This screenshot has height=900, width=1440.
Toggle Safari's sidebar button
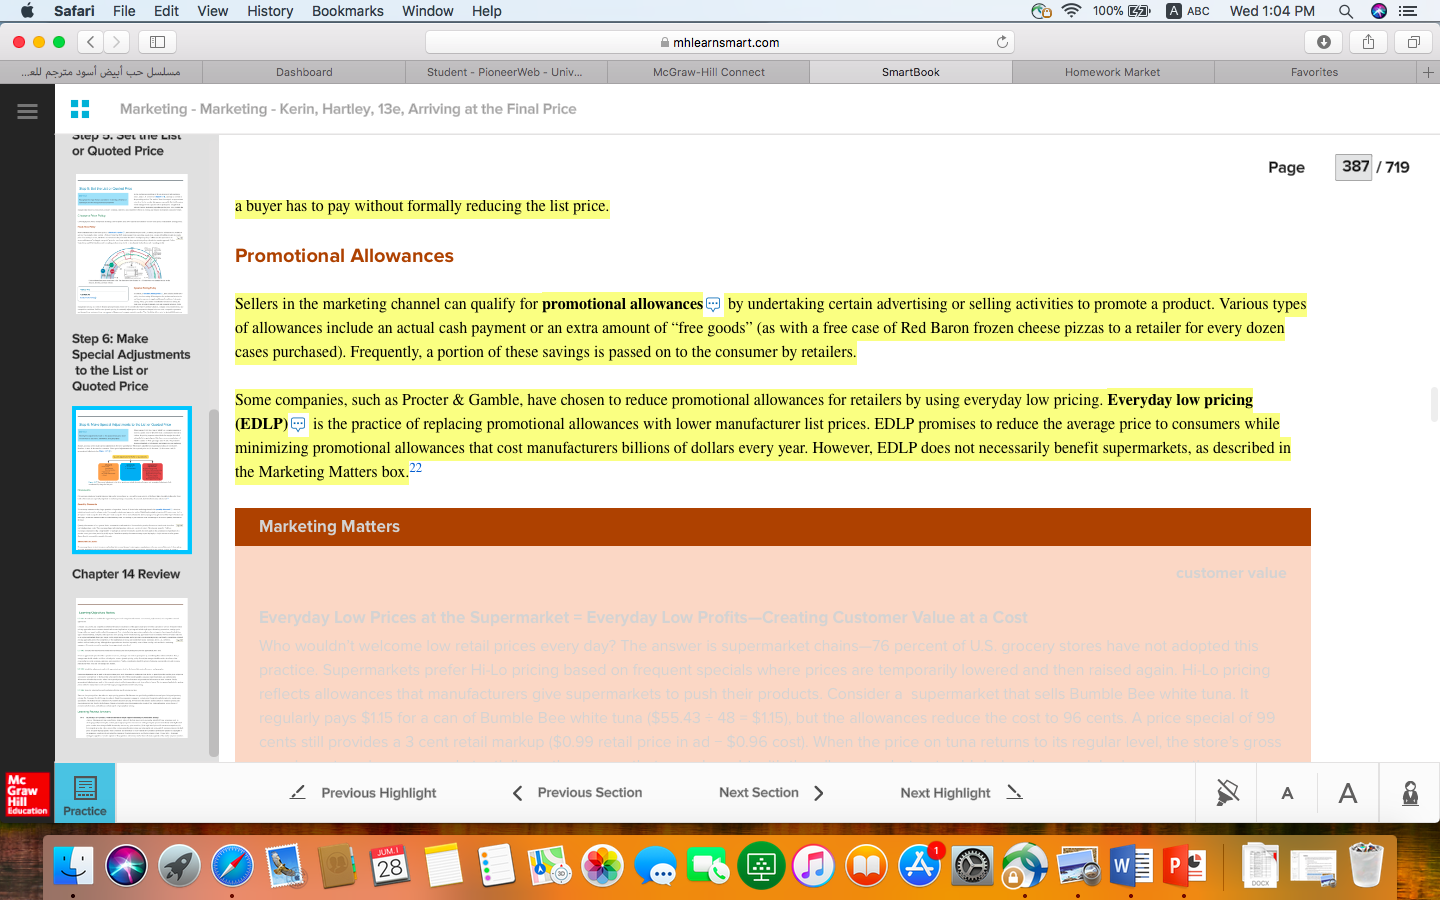[157, 42]
